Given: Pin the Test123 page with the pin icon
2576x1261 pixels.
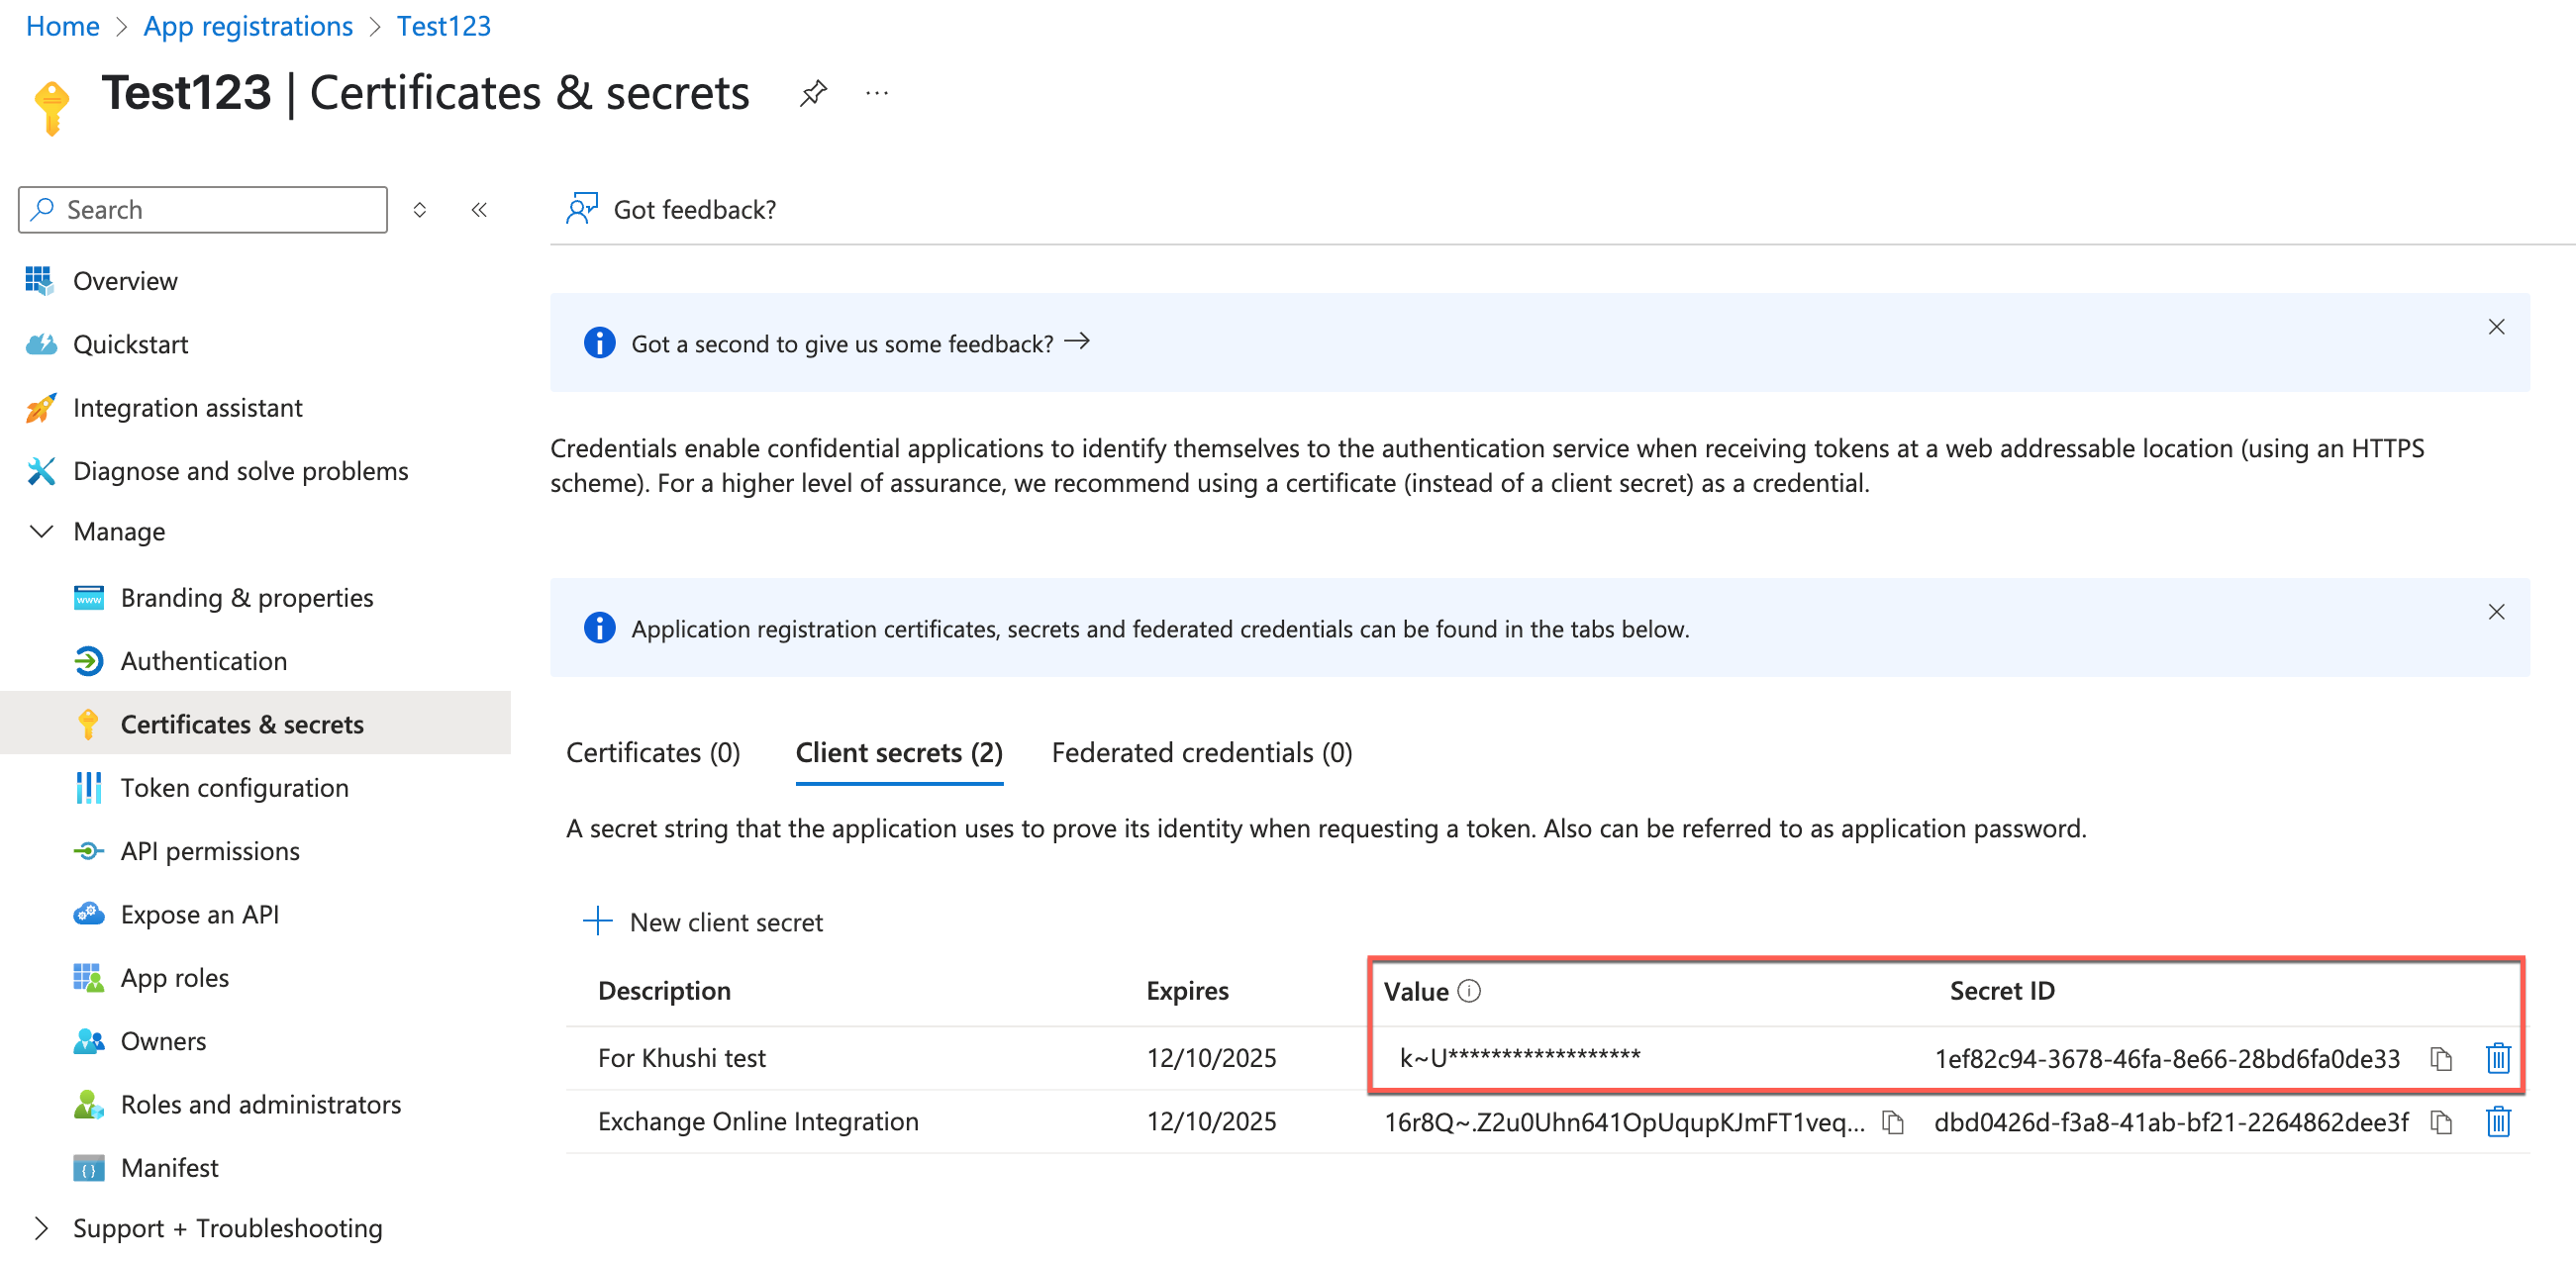Looking at the screenshot, I should point(813,93).
